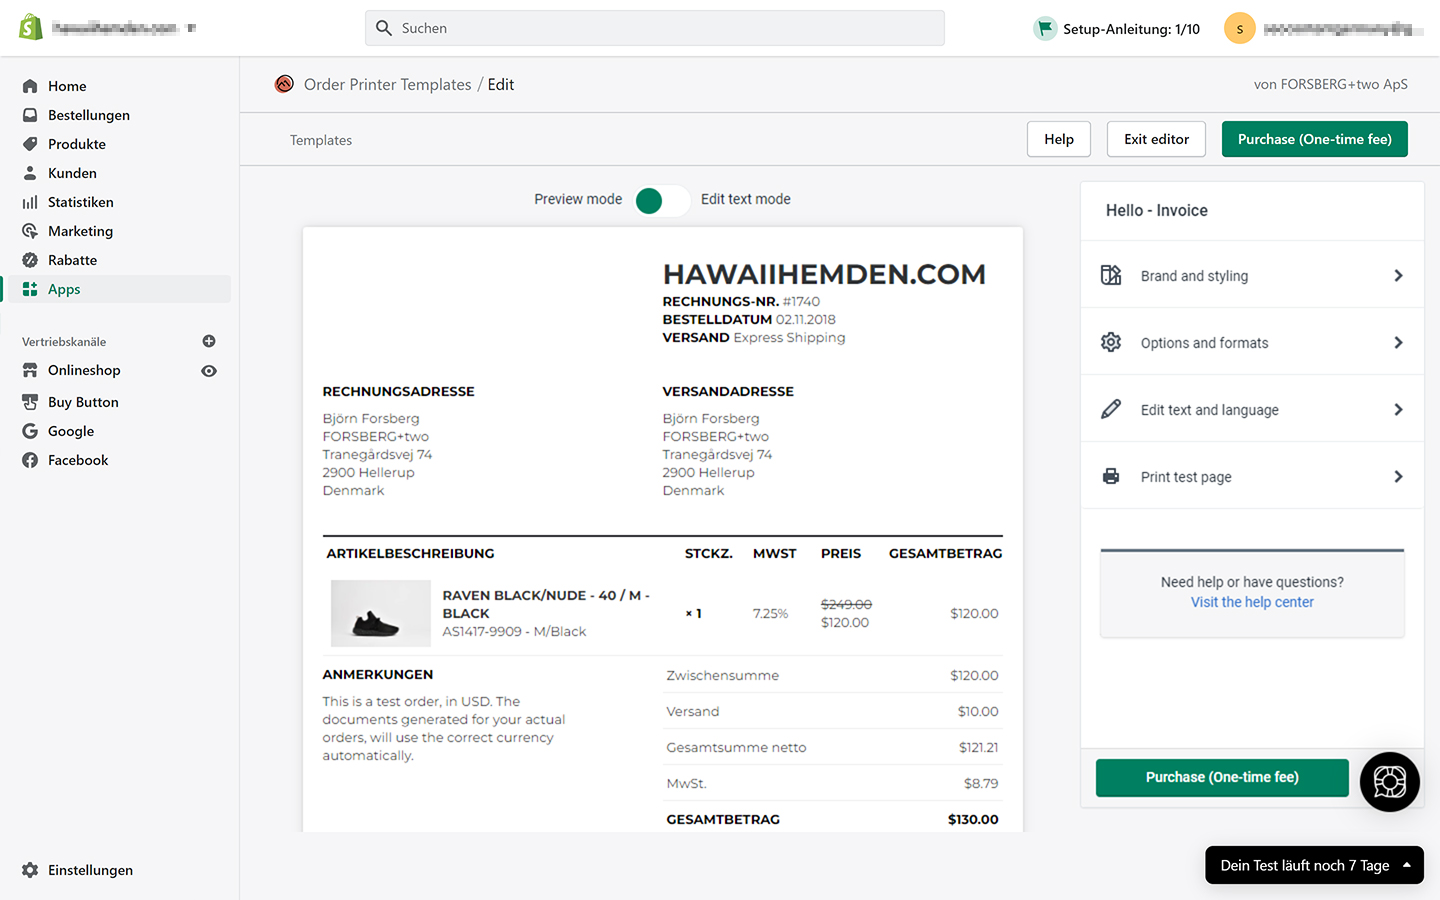This screenshot has height=900, width=1440.
Task: Click the Rabatte discount icon
Action: click(30, 260)
